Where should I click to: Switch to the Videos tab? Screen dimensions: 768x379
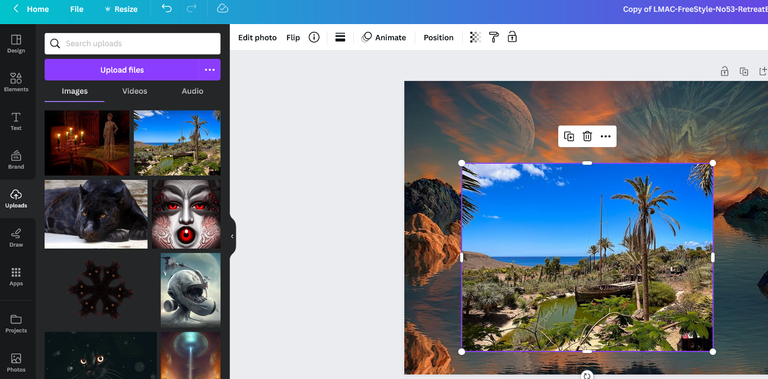tap(135, 91)
